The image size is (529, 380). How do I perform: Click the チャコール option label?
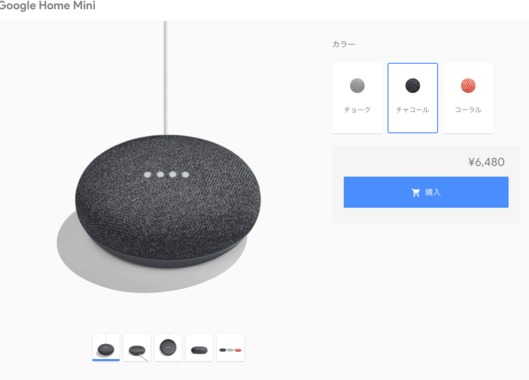413,110
